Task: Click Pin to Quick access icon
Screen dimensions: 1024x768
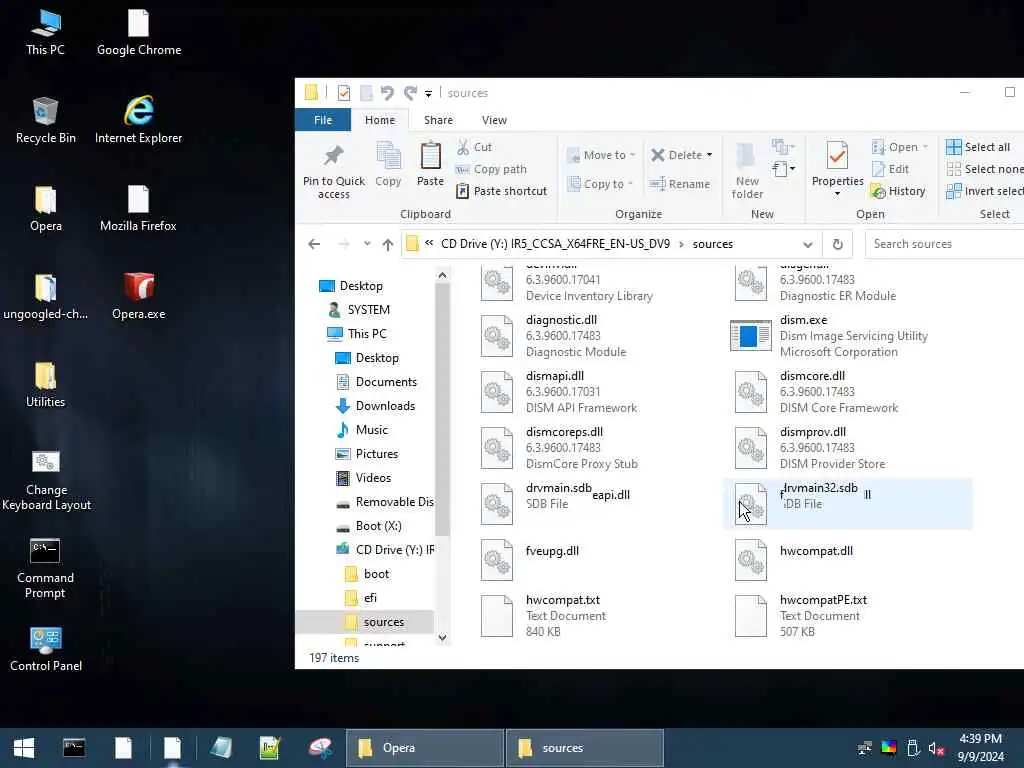Action: [334, 170]
